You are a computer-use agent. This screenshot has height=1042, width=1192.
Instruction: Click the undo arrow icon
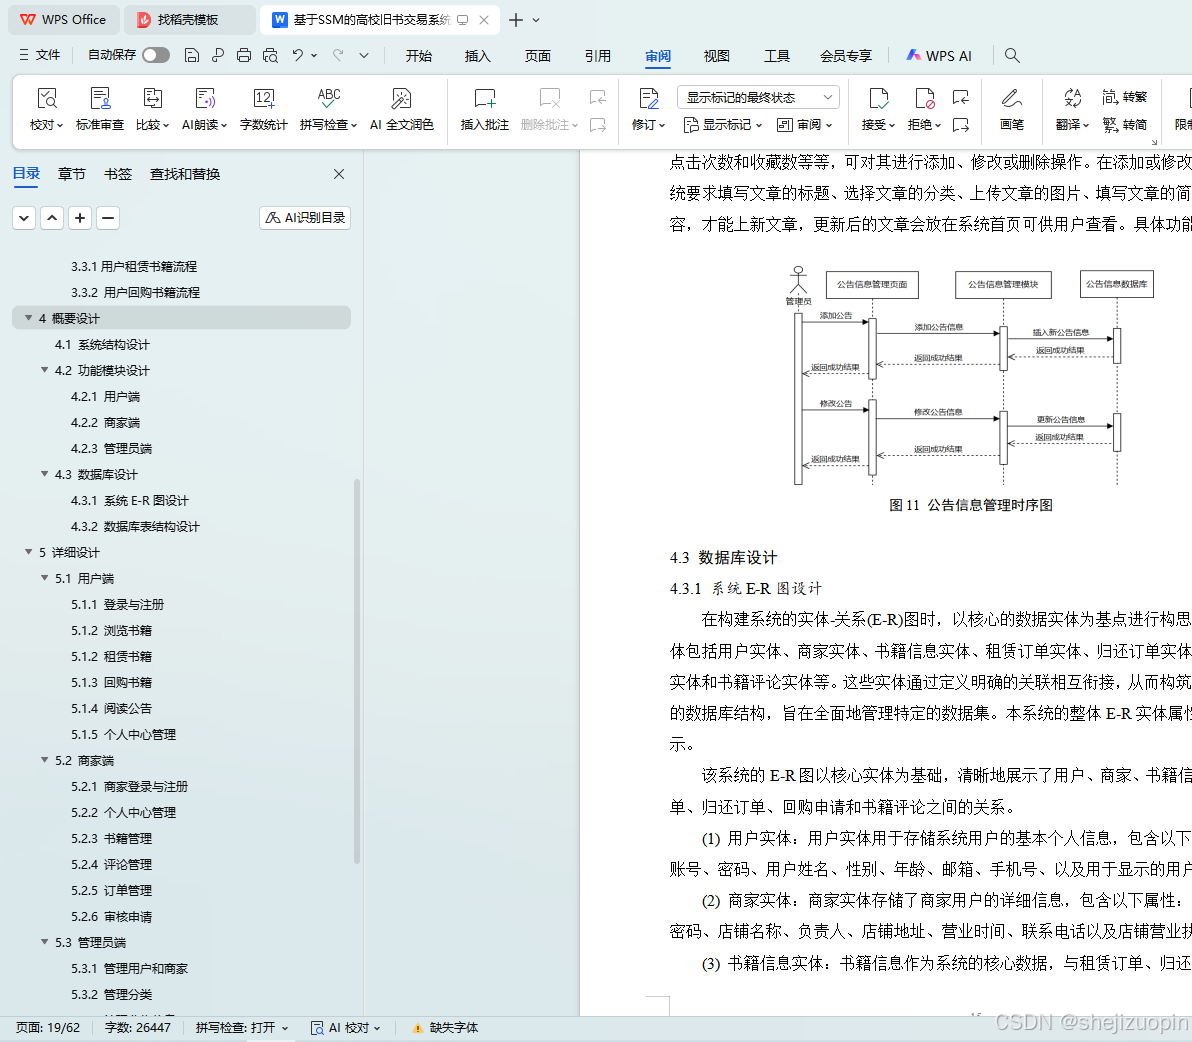[298, 55]
